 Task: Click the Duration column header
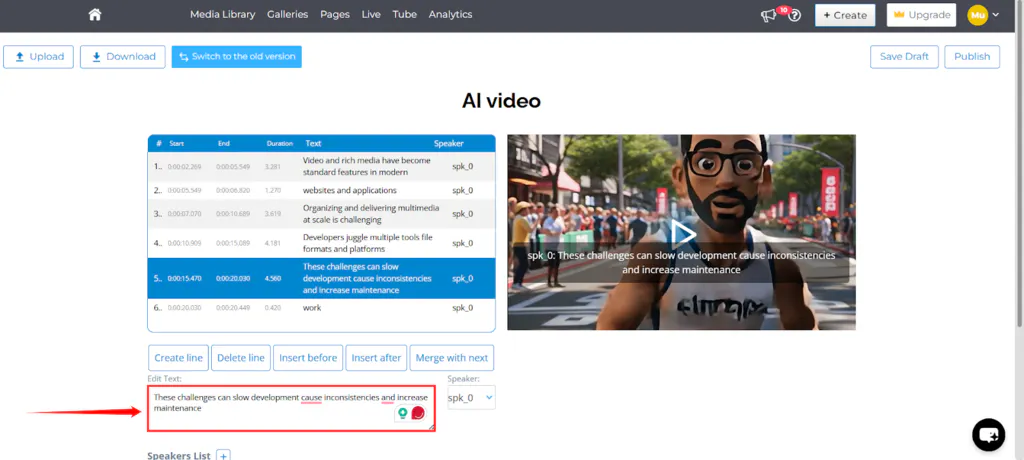pyautogui.click(x=280, y=143)
